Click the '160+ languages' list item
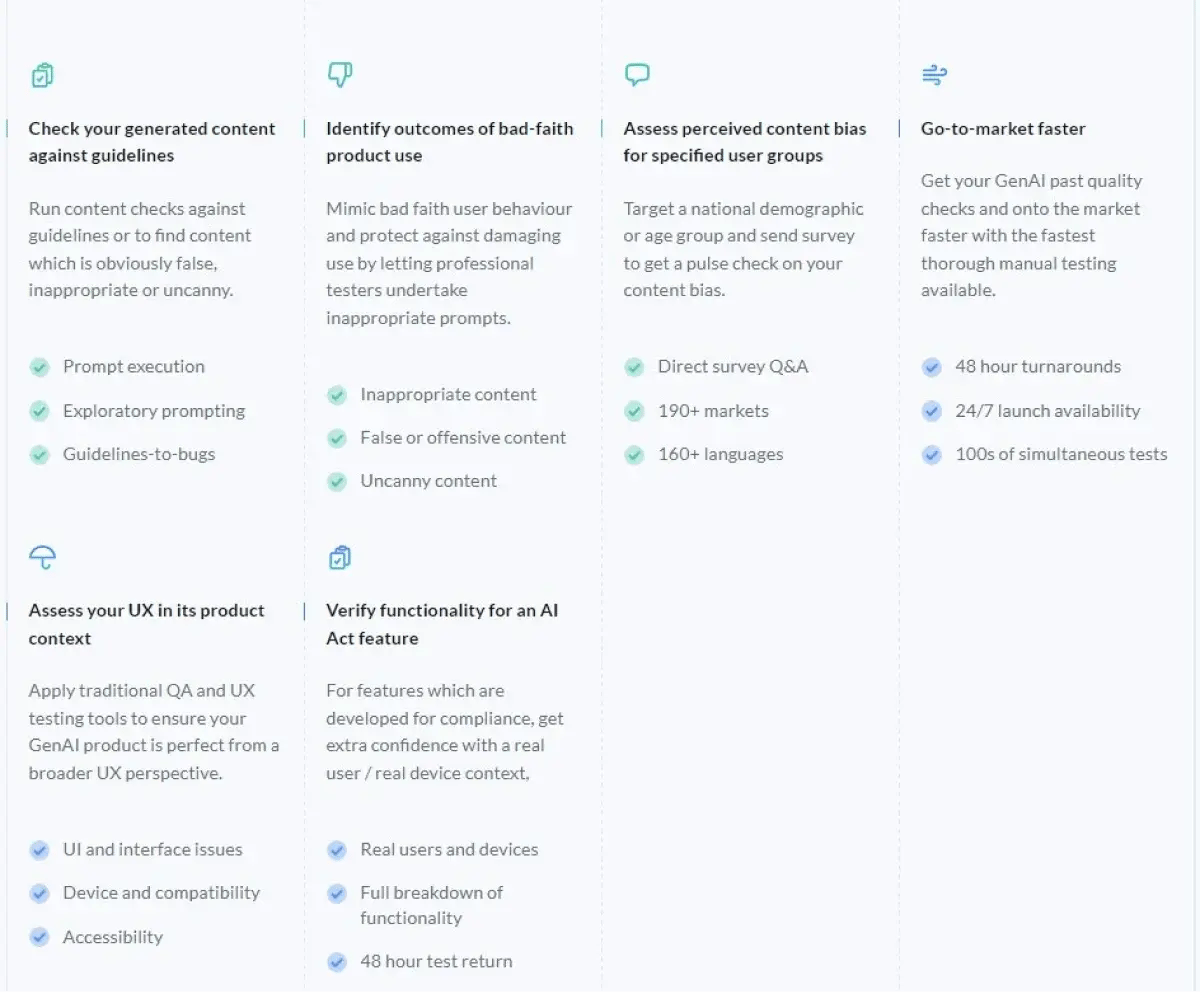Screen dimensions: 1200x992 point(720,454)
